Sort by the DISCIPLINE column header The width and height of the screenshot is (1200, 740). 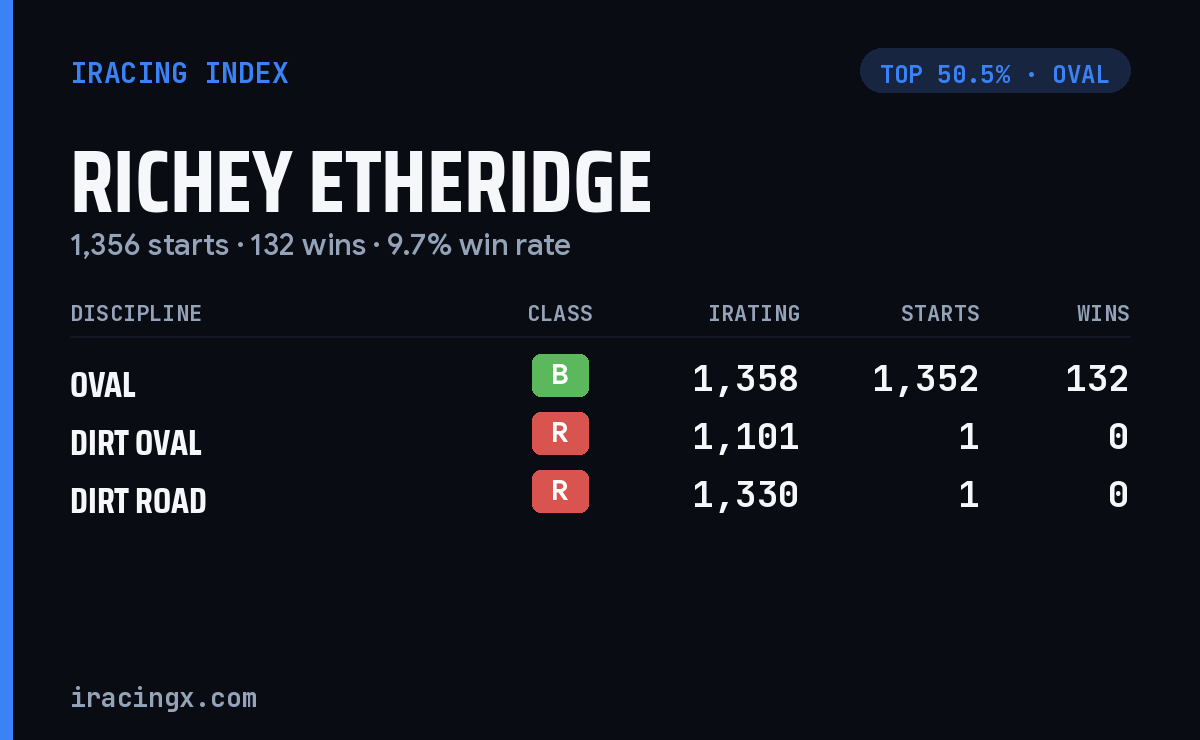tap(136, 314)
